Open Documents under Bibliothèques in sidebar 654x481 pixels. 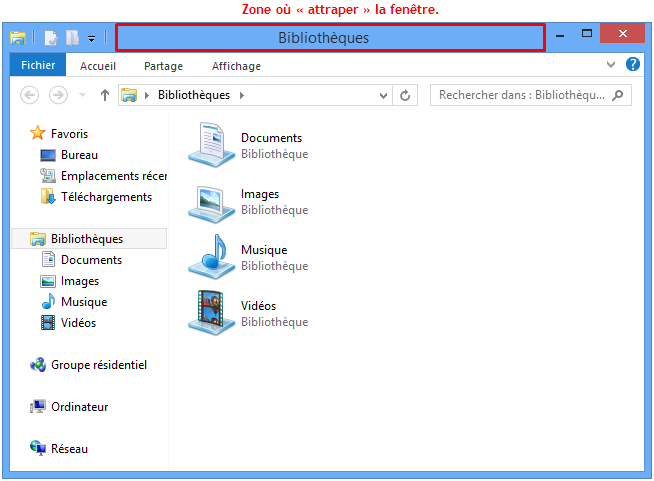(x=81, y=260)
